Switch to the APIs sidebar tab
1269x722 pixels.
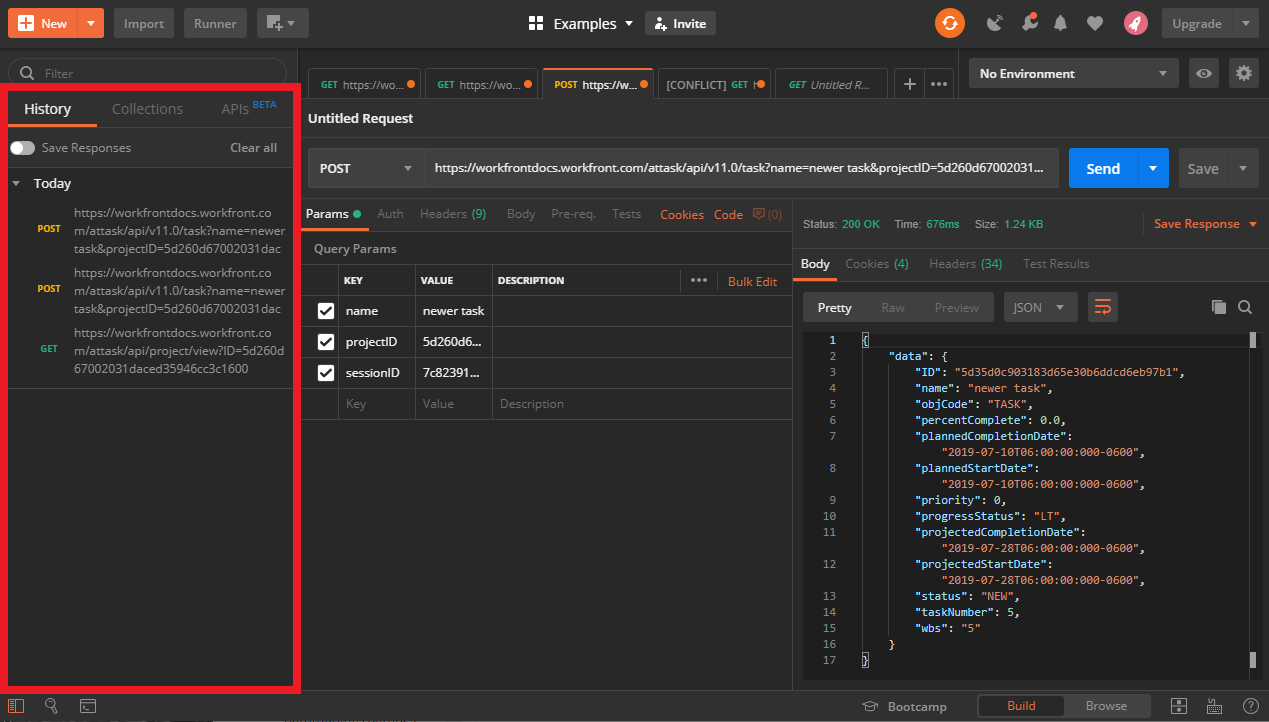click(249, 108)
